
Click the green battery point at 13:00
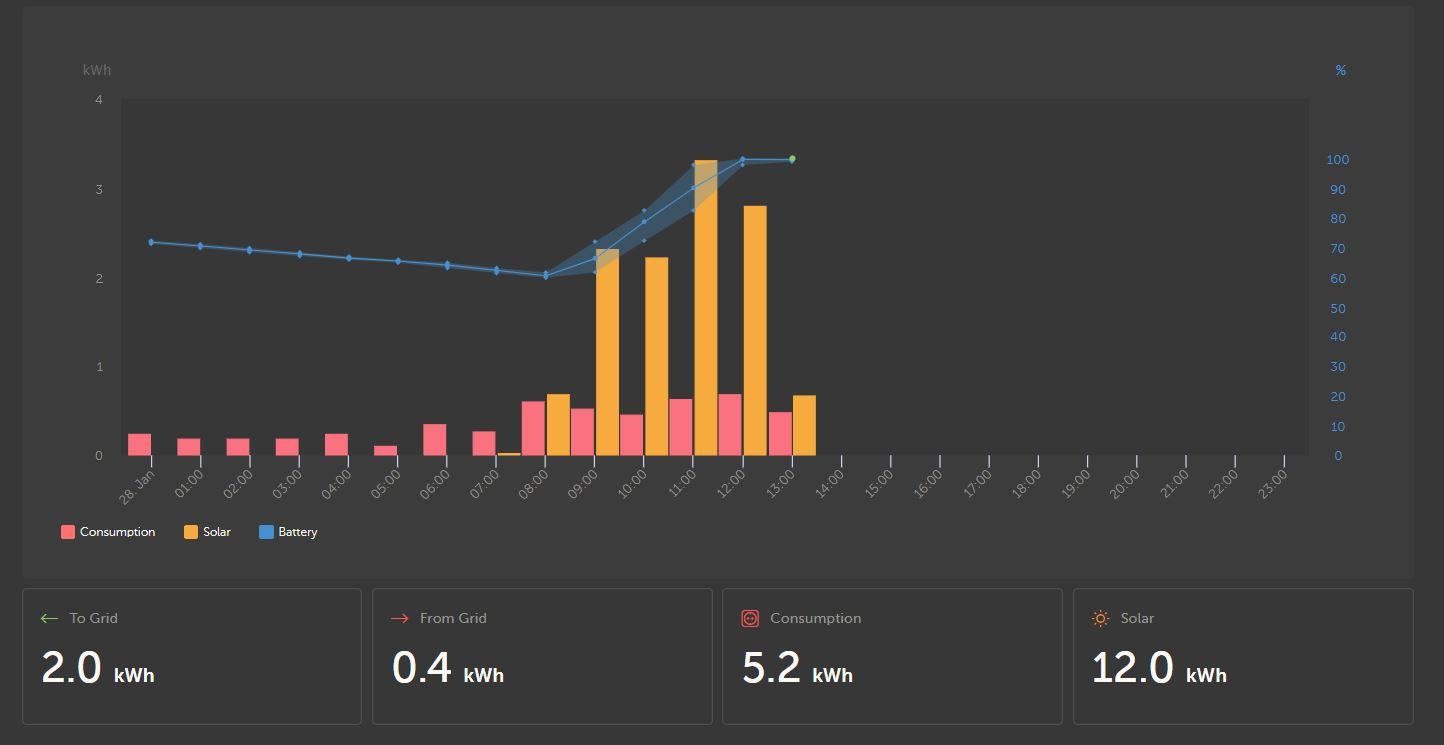(x=792, y=159)
